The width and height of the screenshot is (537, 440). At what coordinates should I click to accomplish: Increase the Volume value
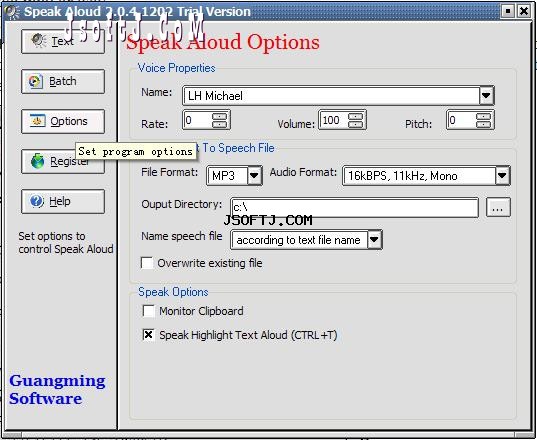[x=355, y=116]
